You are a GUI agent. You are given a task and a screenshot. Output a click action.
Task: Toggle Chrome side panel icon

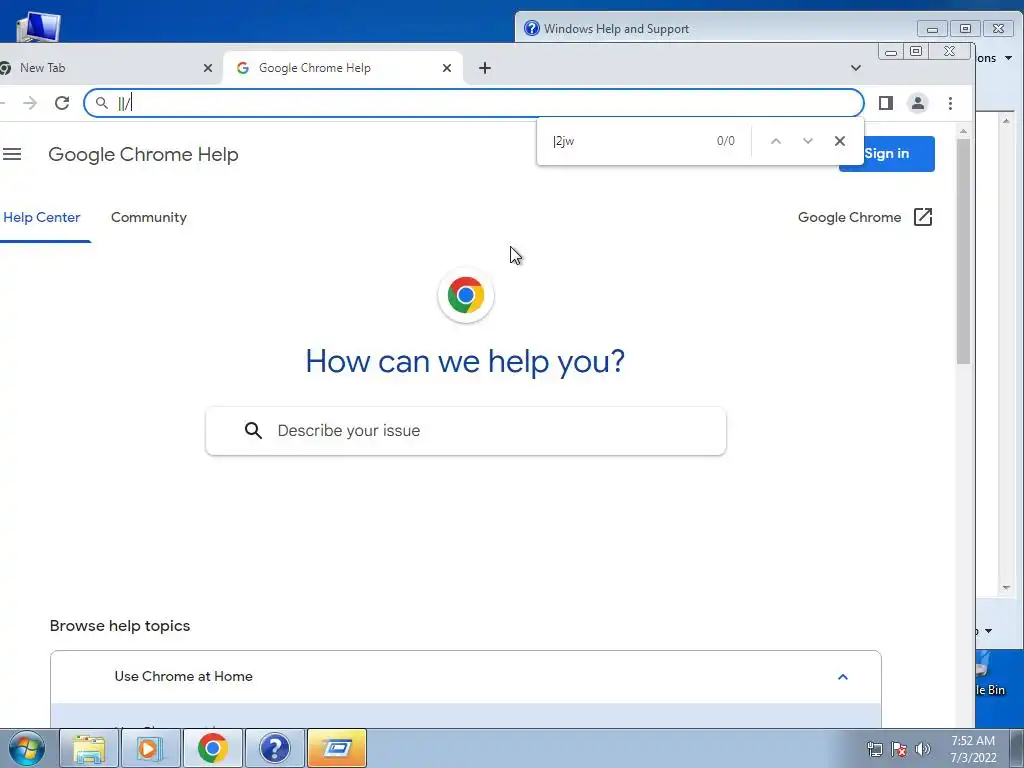click(886, 103)
